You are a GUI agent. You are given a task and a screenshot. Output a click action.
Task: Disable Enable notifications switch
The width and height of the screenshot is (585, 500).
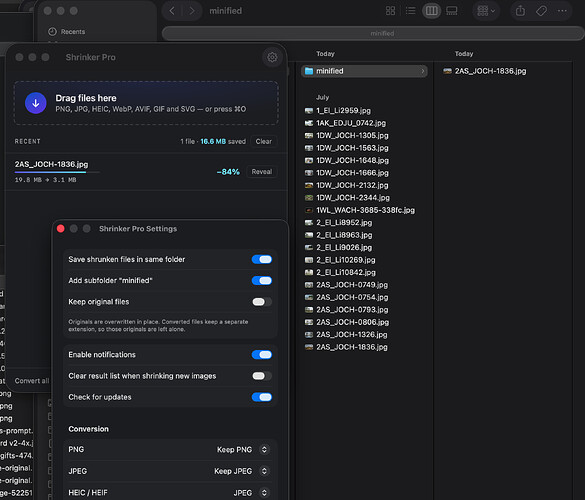click(x=262, y=354)
